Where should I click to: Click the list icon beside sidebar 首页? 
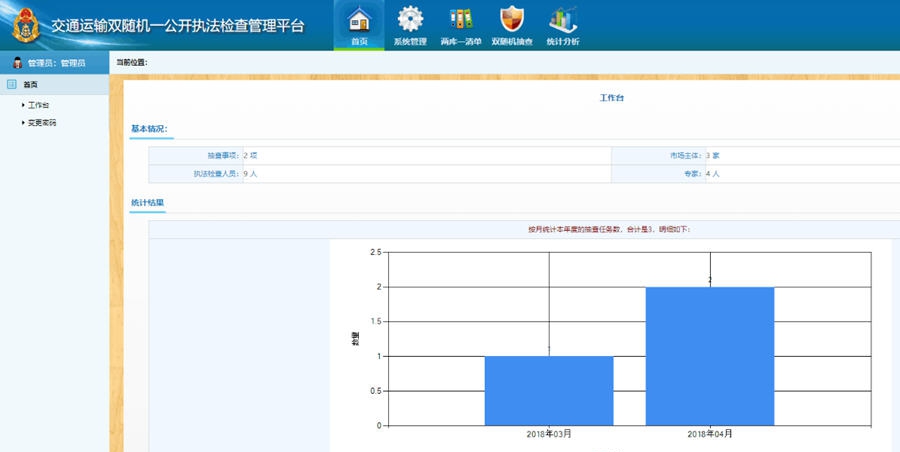click(x=12, y=84)
